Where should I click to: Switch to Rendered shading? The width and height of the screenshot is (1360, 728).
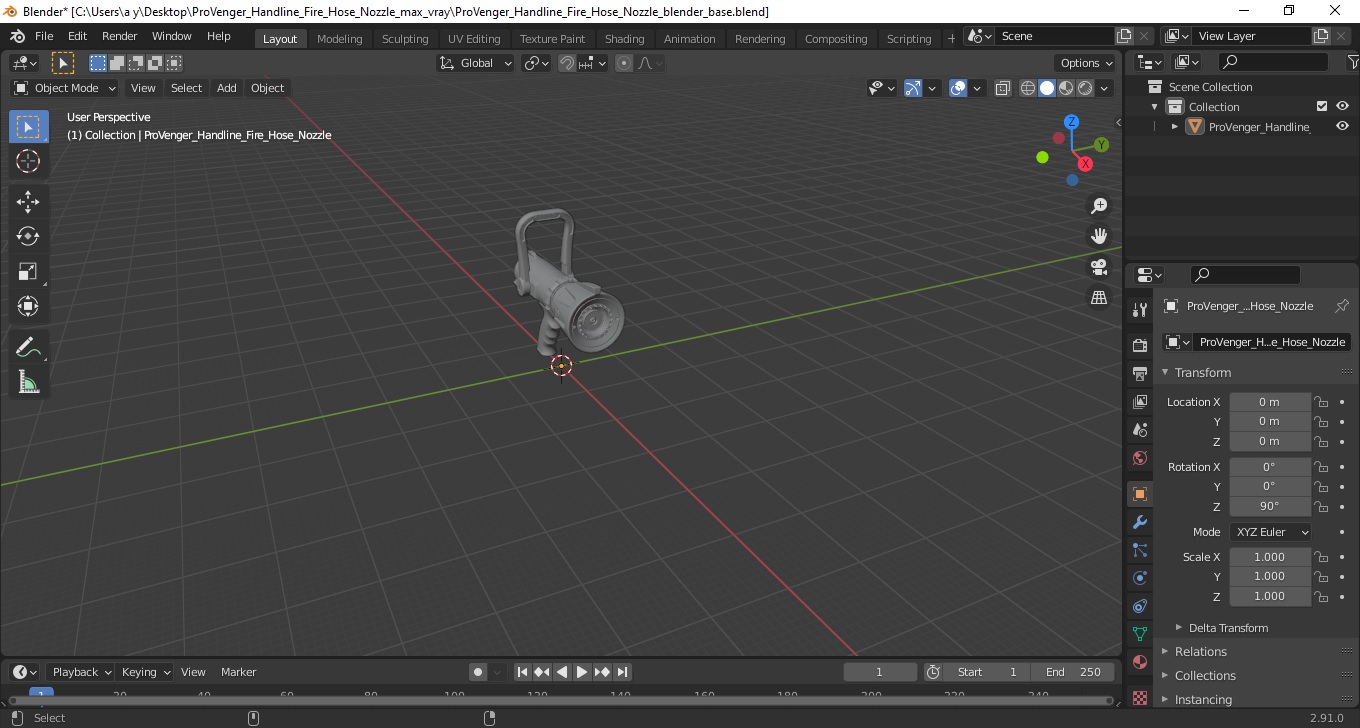[x=1085, y=88]
